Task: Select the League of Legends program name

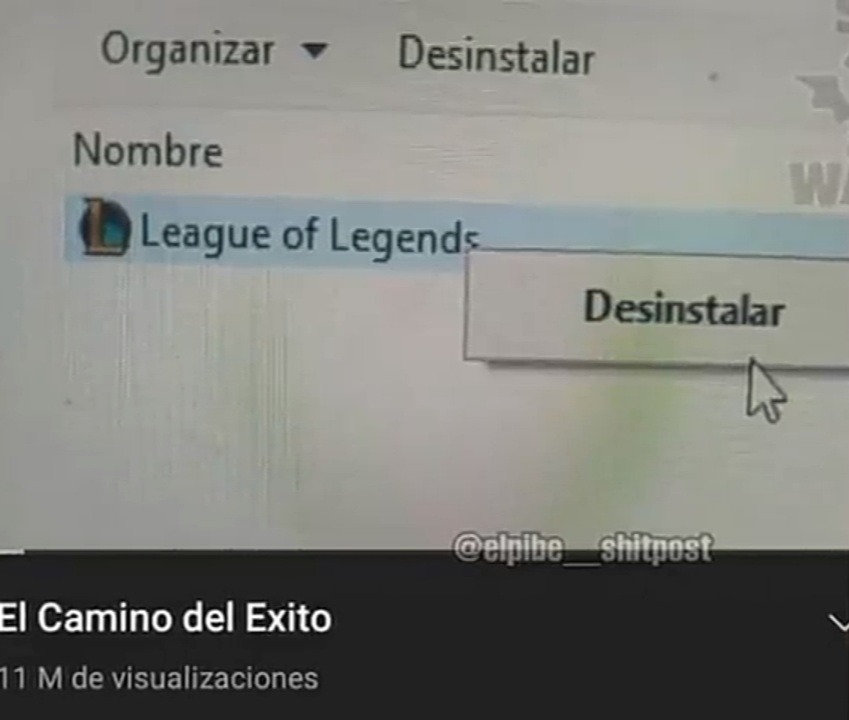Action: tap(310, 235)
